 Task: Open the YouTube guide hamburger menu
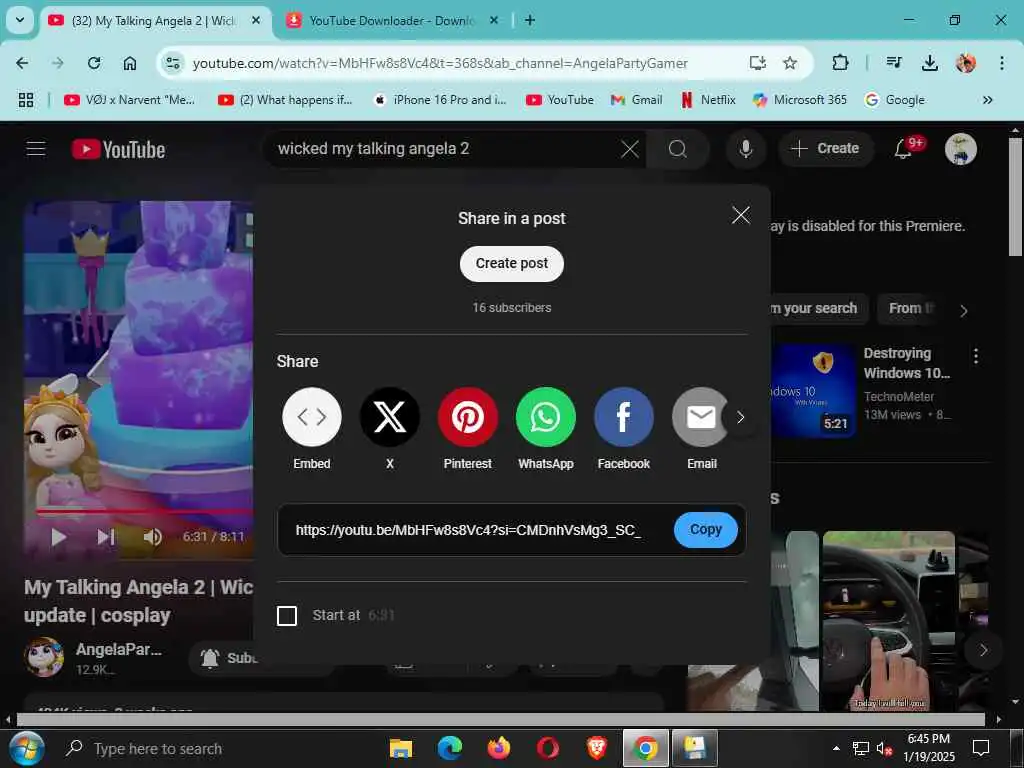tap(36, 149)
